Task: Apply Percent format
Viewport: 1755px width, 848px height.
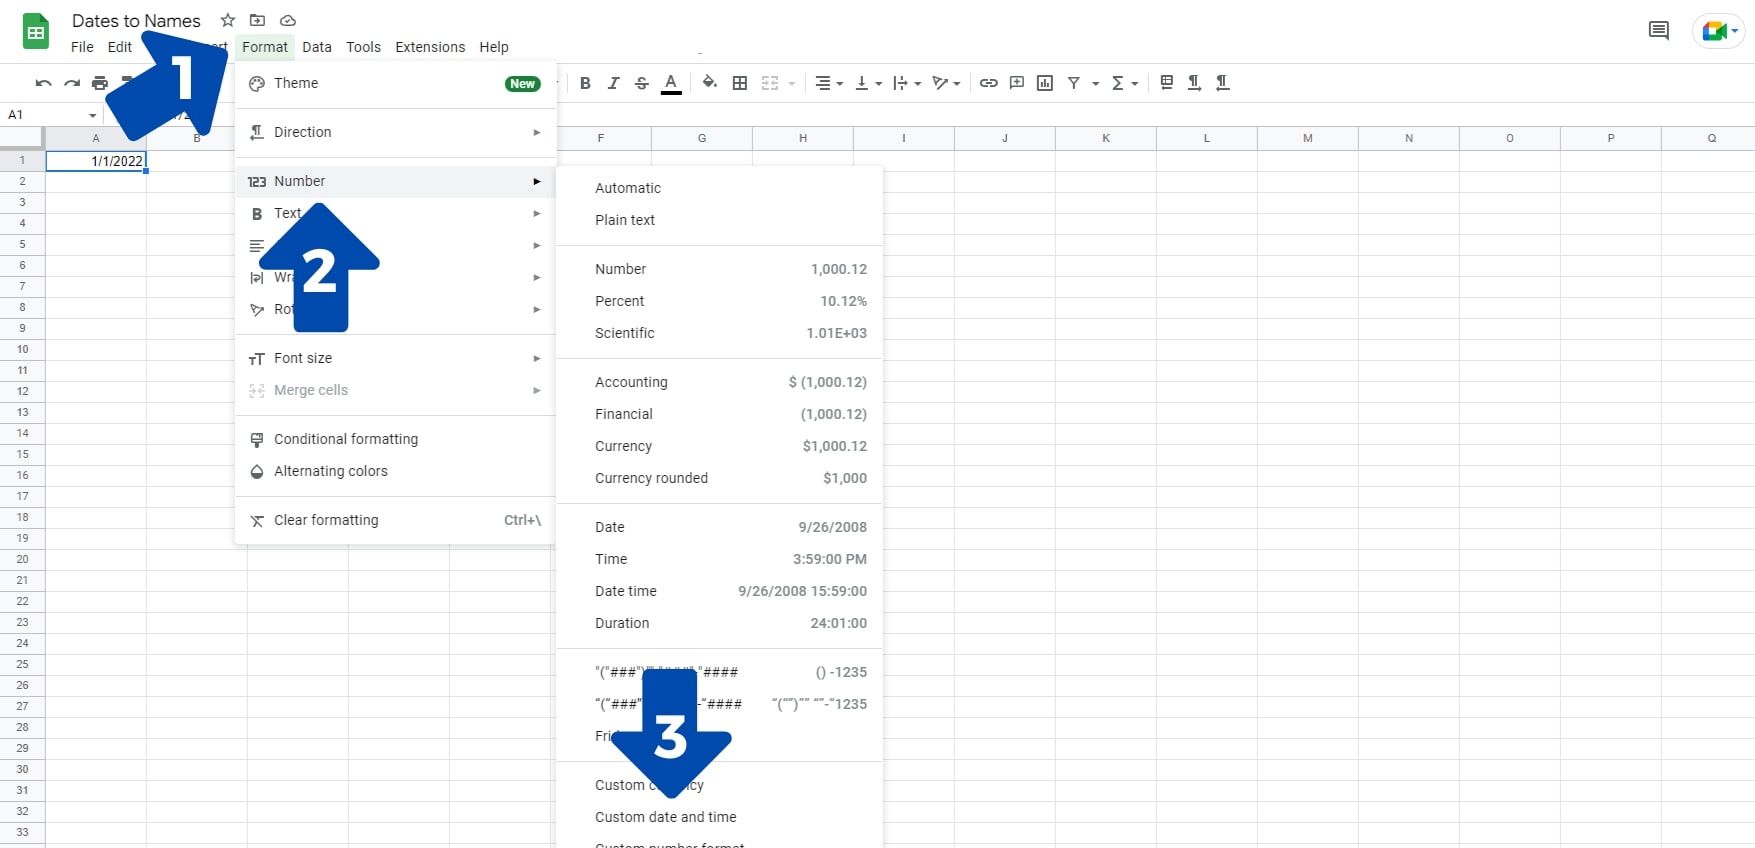Action: (719, 301)
